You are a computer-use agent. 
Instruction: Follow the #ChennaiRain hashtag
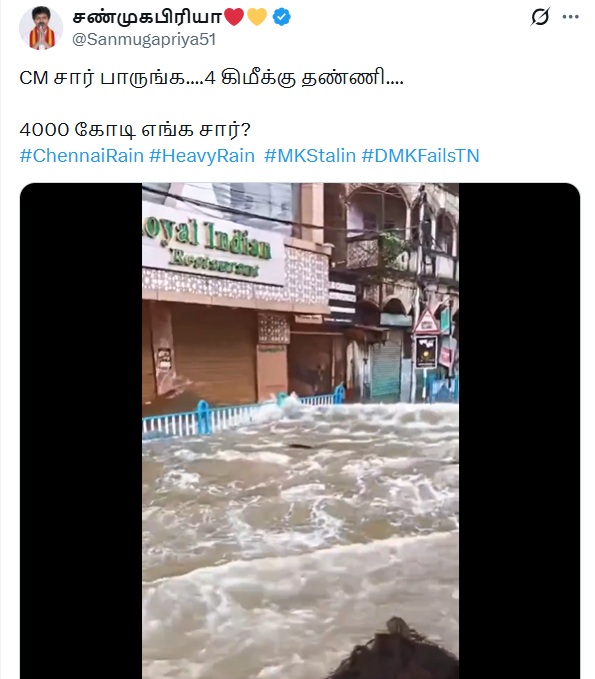[81, 156]
